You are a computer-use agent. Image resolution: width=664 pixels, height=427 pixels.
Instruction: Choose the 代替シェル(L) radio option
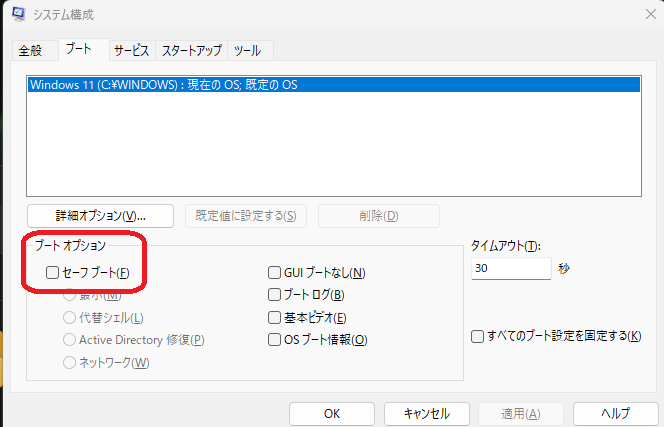(69, 317)
